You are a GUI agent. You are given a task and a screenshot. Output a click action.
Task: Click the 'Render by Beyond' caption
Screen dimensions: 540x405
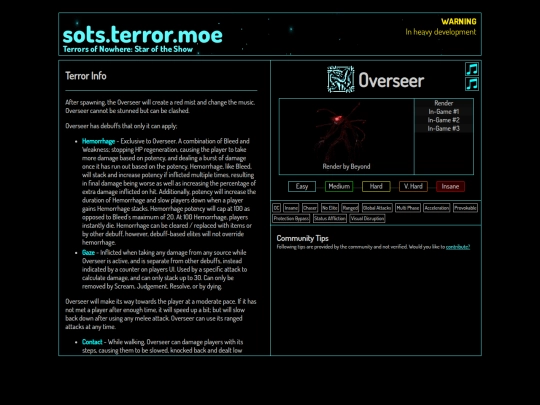(346, 166)
